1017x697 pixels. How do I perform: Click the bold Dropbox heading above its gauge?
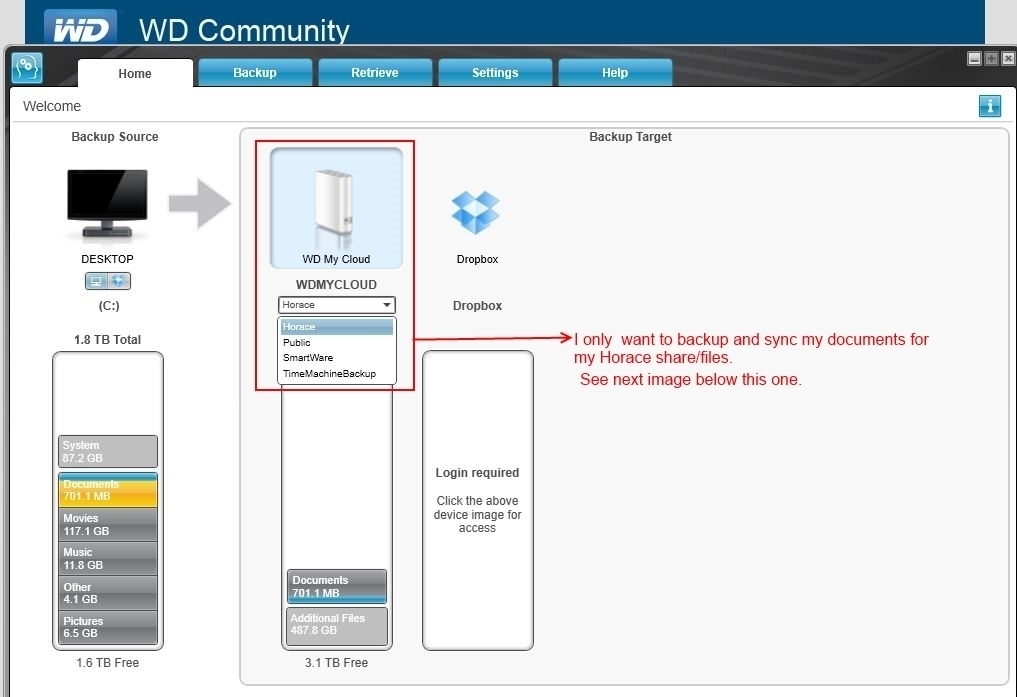point(477,305)
